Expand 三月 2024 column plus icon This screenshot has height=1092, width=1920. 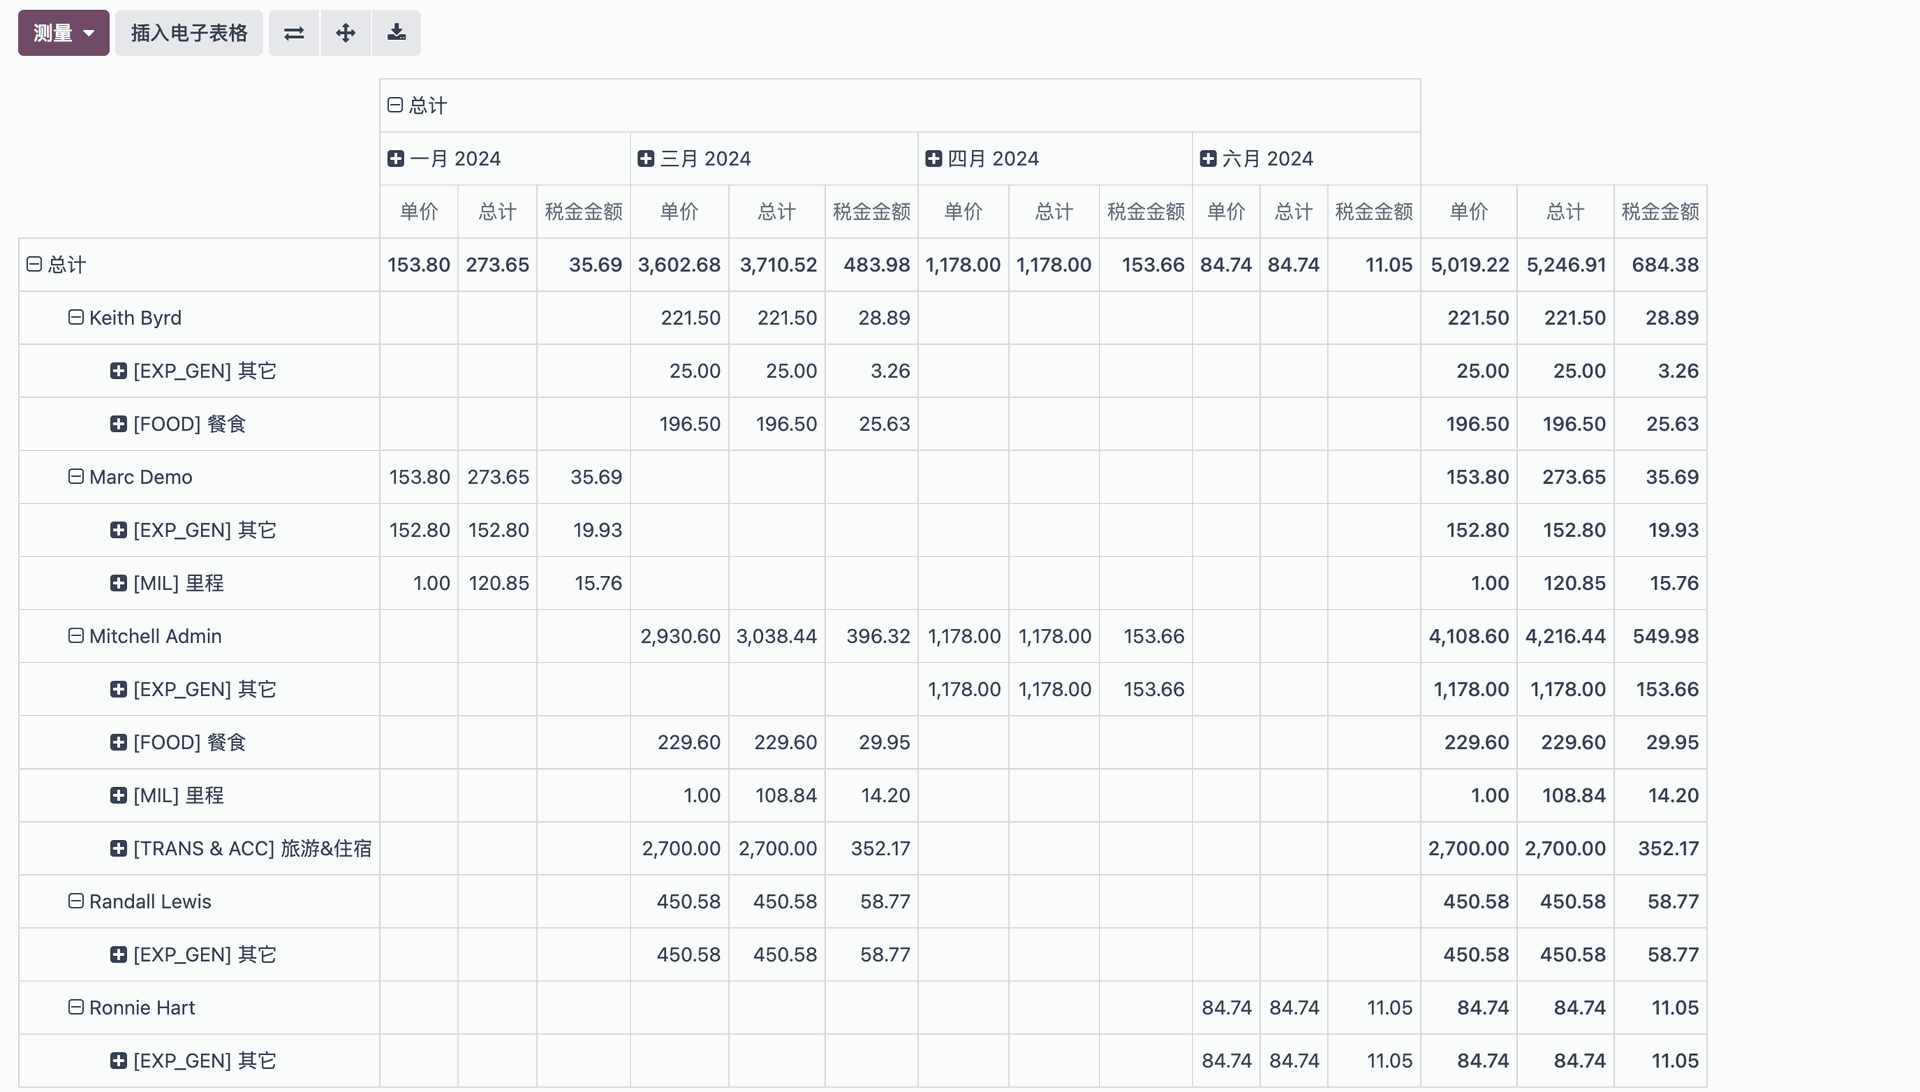click(x=646, y=159)
